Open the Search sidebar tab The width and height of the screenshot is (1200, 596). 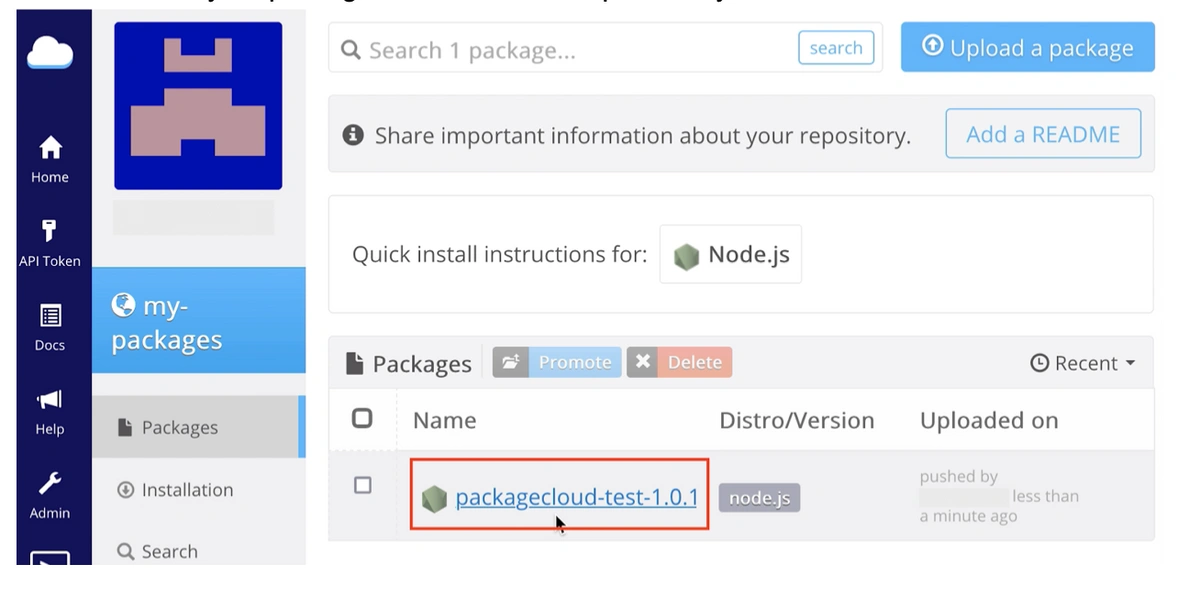(x=169, y=551)
